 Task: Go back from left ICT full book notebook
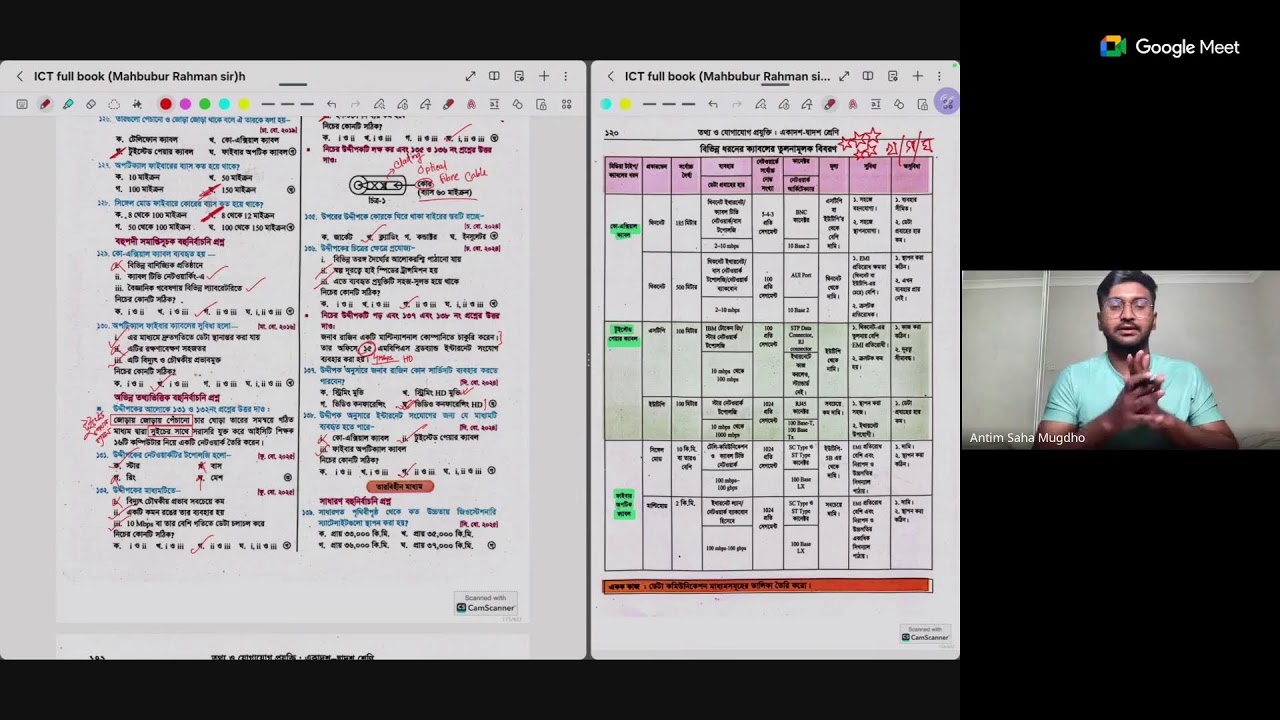19,76
